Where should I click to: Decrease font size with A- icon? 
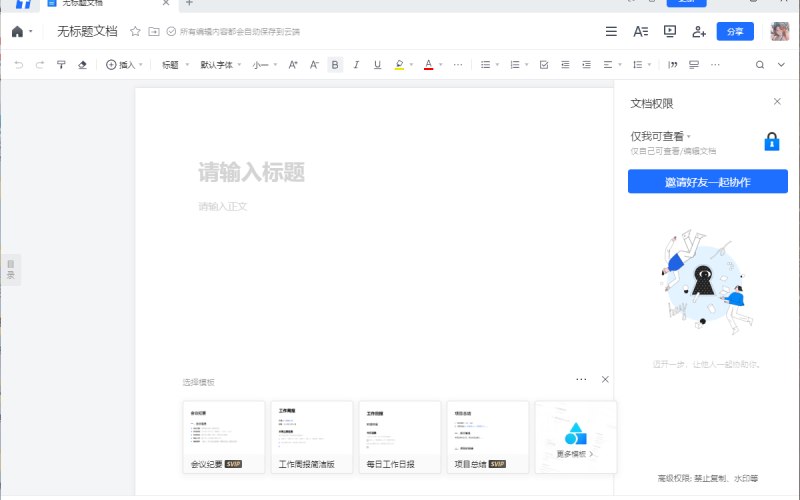pos(314,65)
